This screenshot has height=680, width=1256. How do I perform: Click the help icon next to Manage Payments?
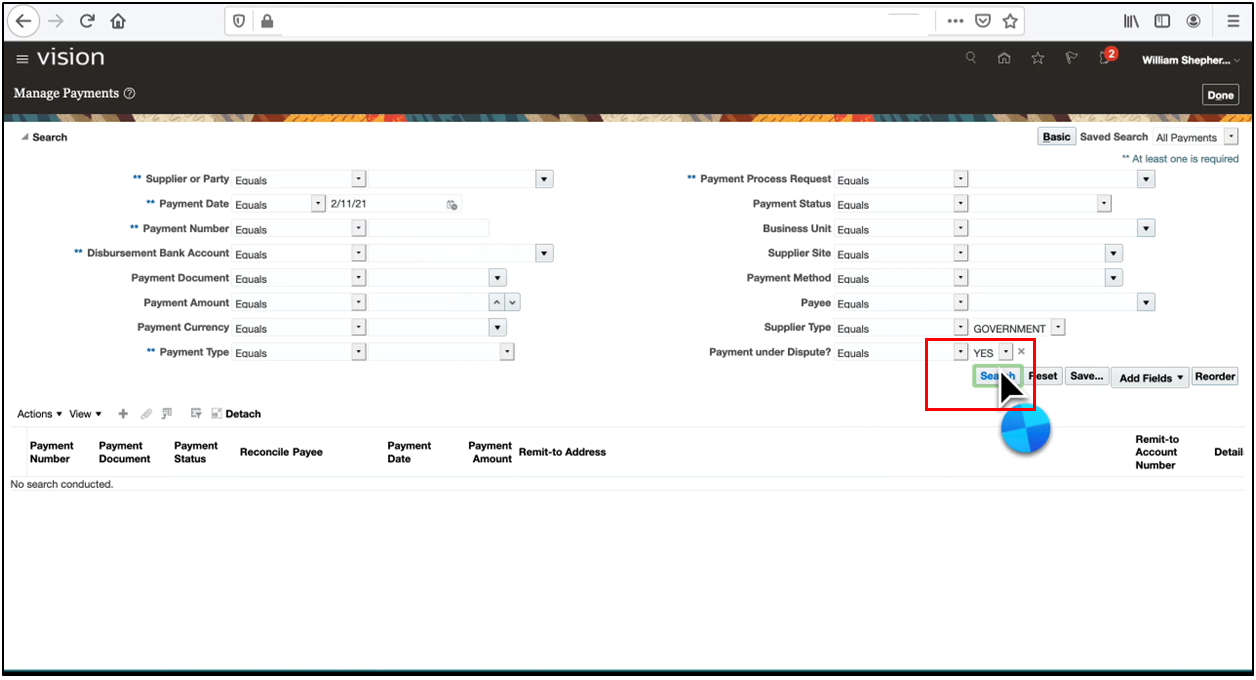coord(130,93)
